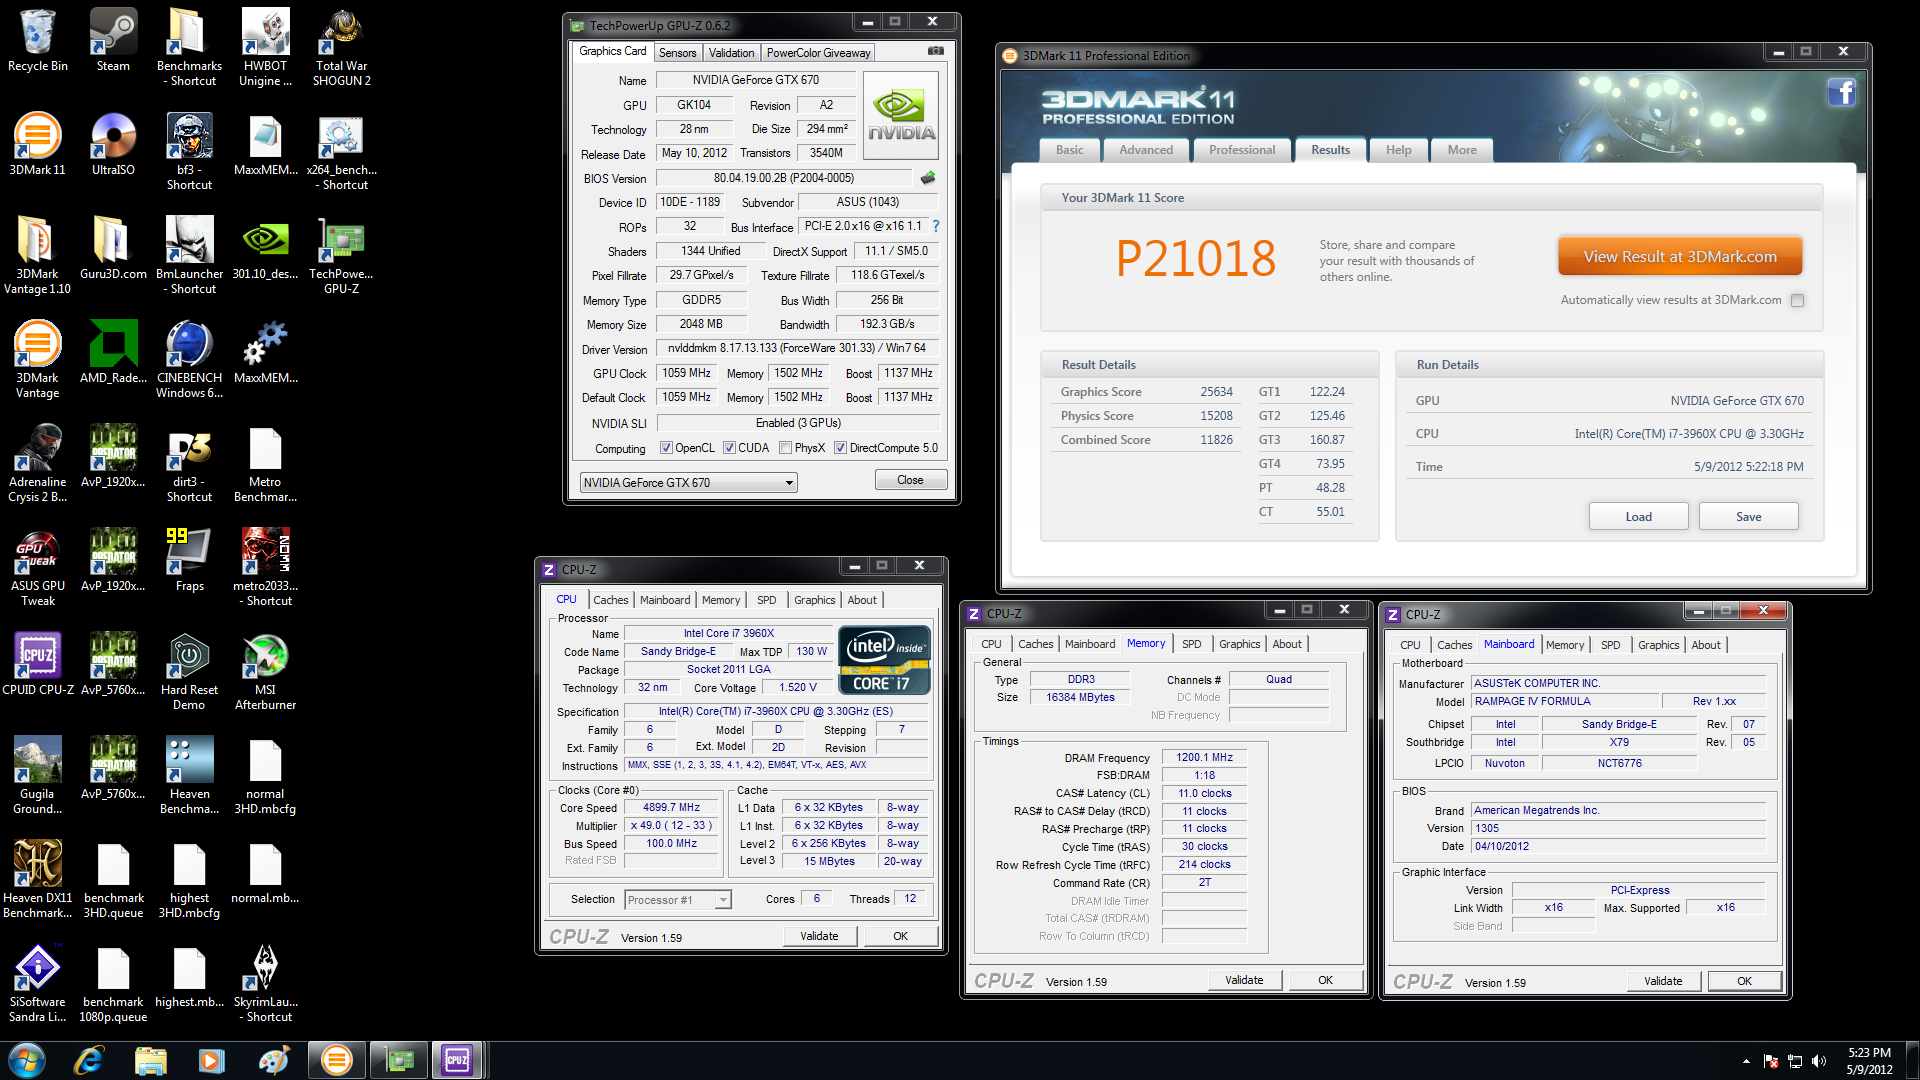Click the GPU-Z screenshot camera icon

pos(935,51)
